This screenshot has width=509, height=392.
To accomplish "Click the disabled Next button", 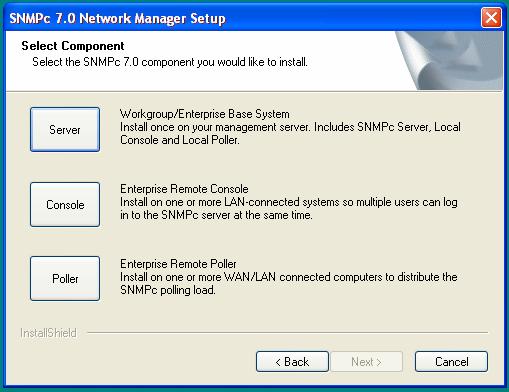I will (x=366, y=361).
